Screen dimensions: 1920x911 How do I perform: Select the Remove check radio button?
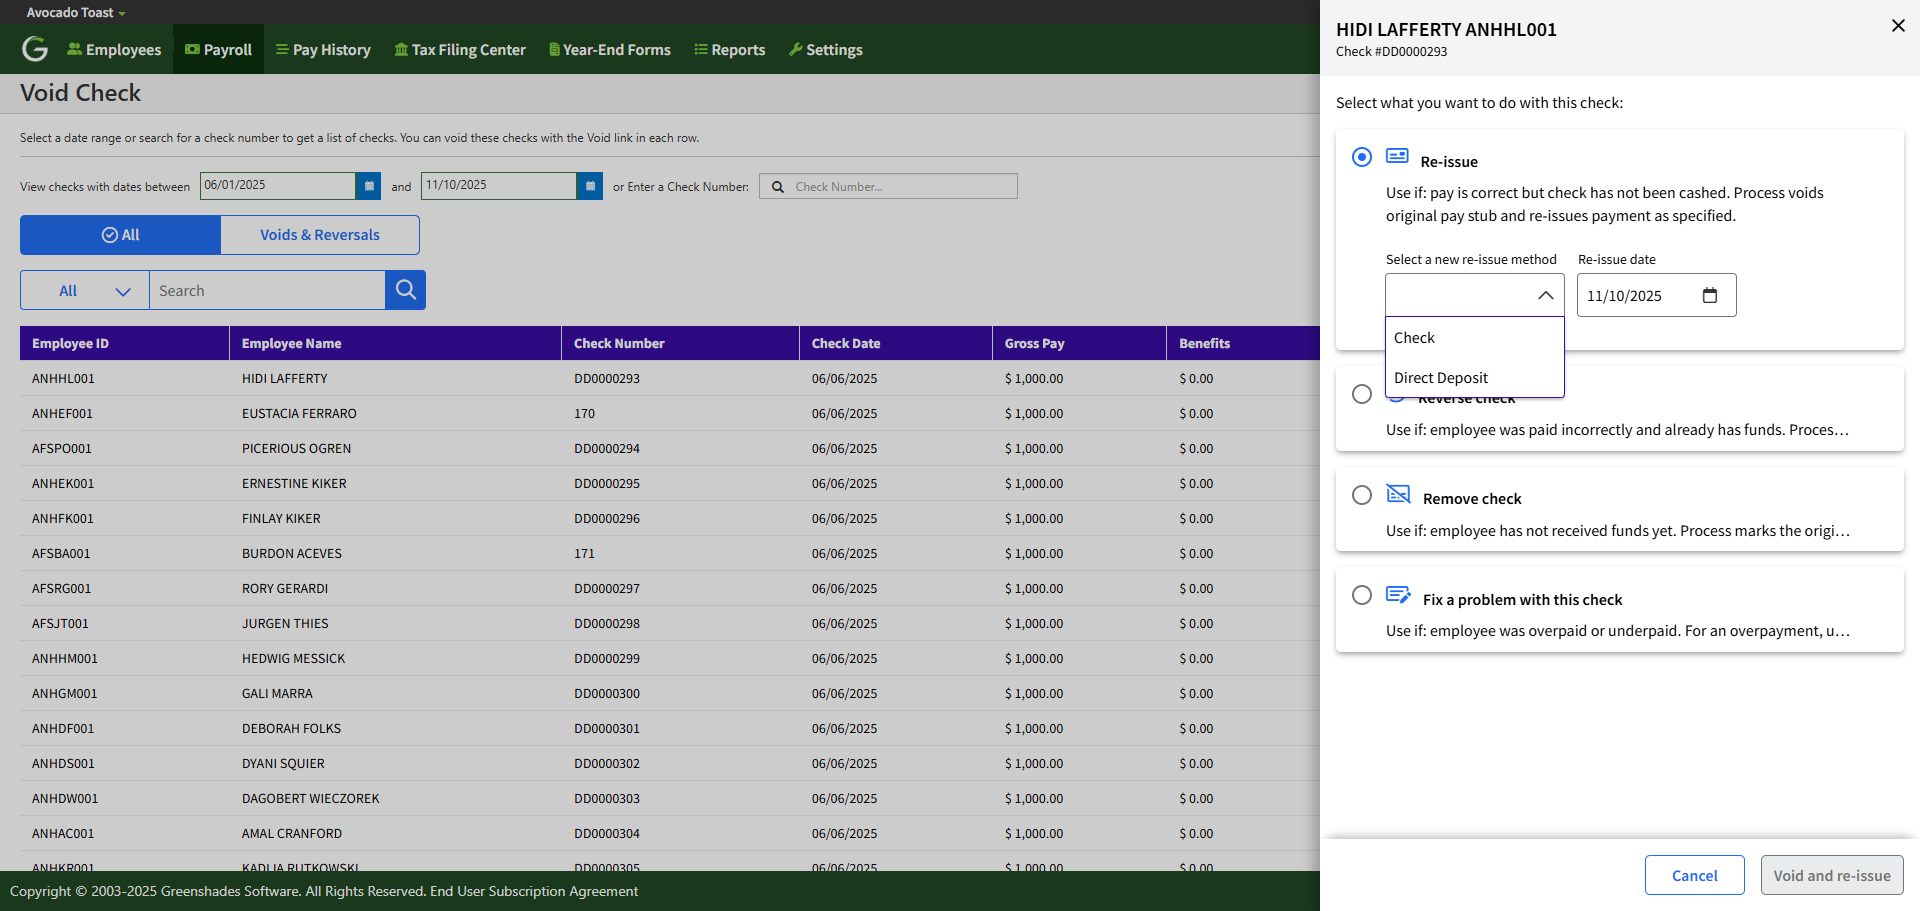coord(1361,495)
